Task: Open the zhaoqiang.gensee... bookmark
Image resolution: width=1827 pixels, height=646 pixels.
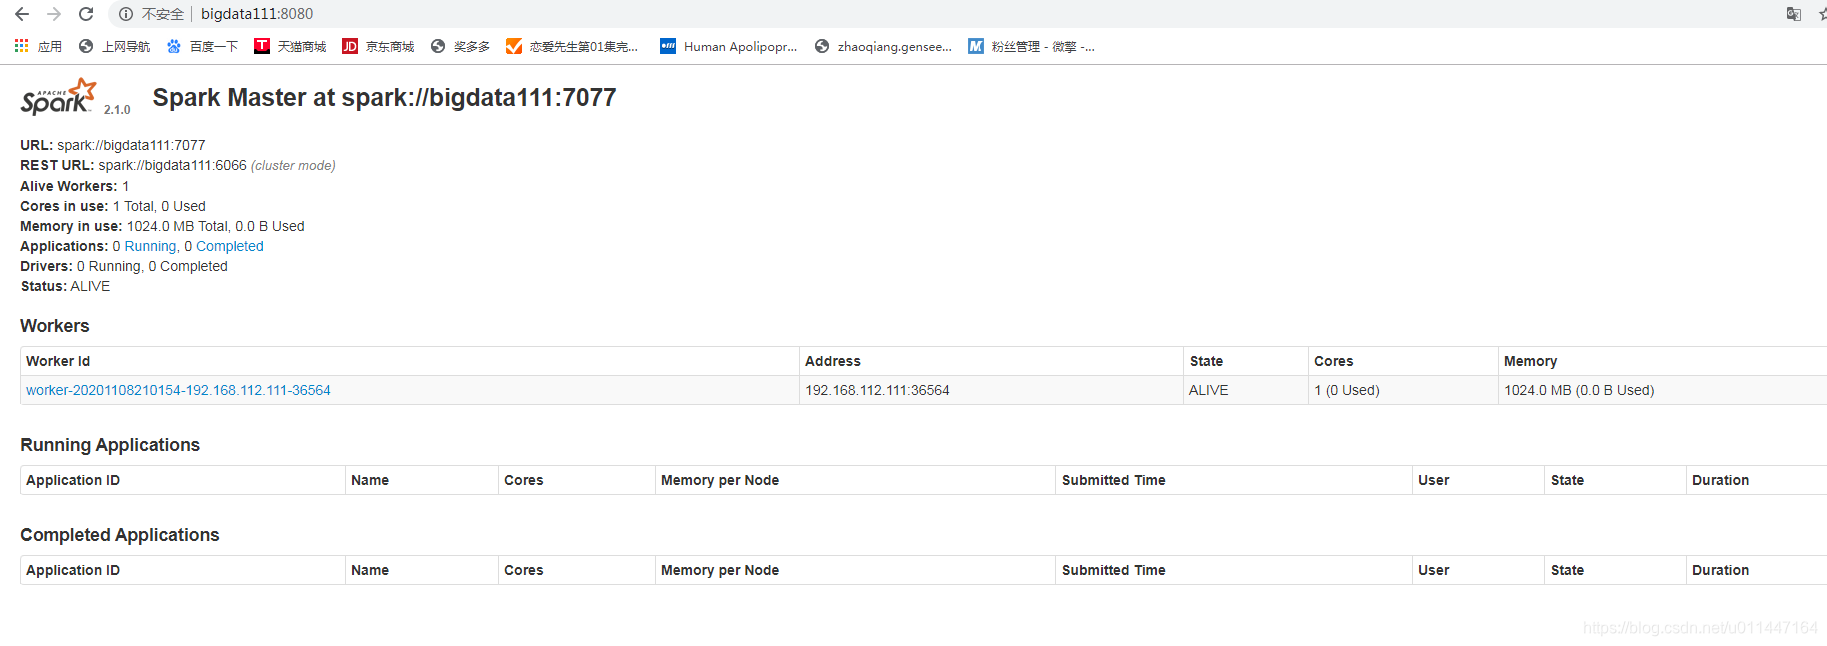Action: [883, 46]
